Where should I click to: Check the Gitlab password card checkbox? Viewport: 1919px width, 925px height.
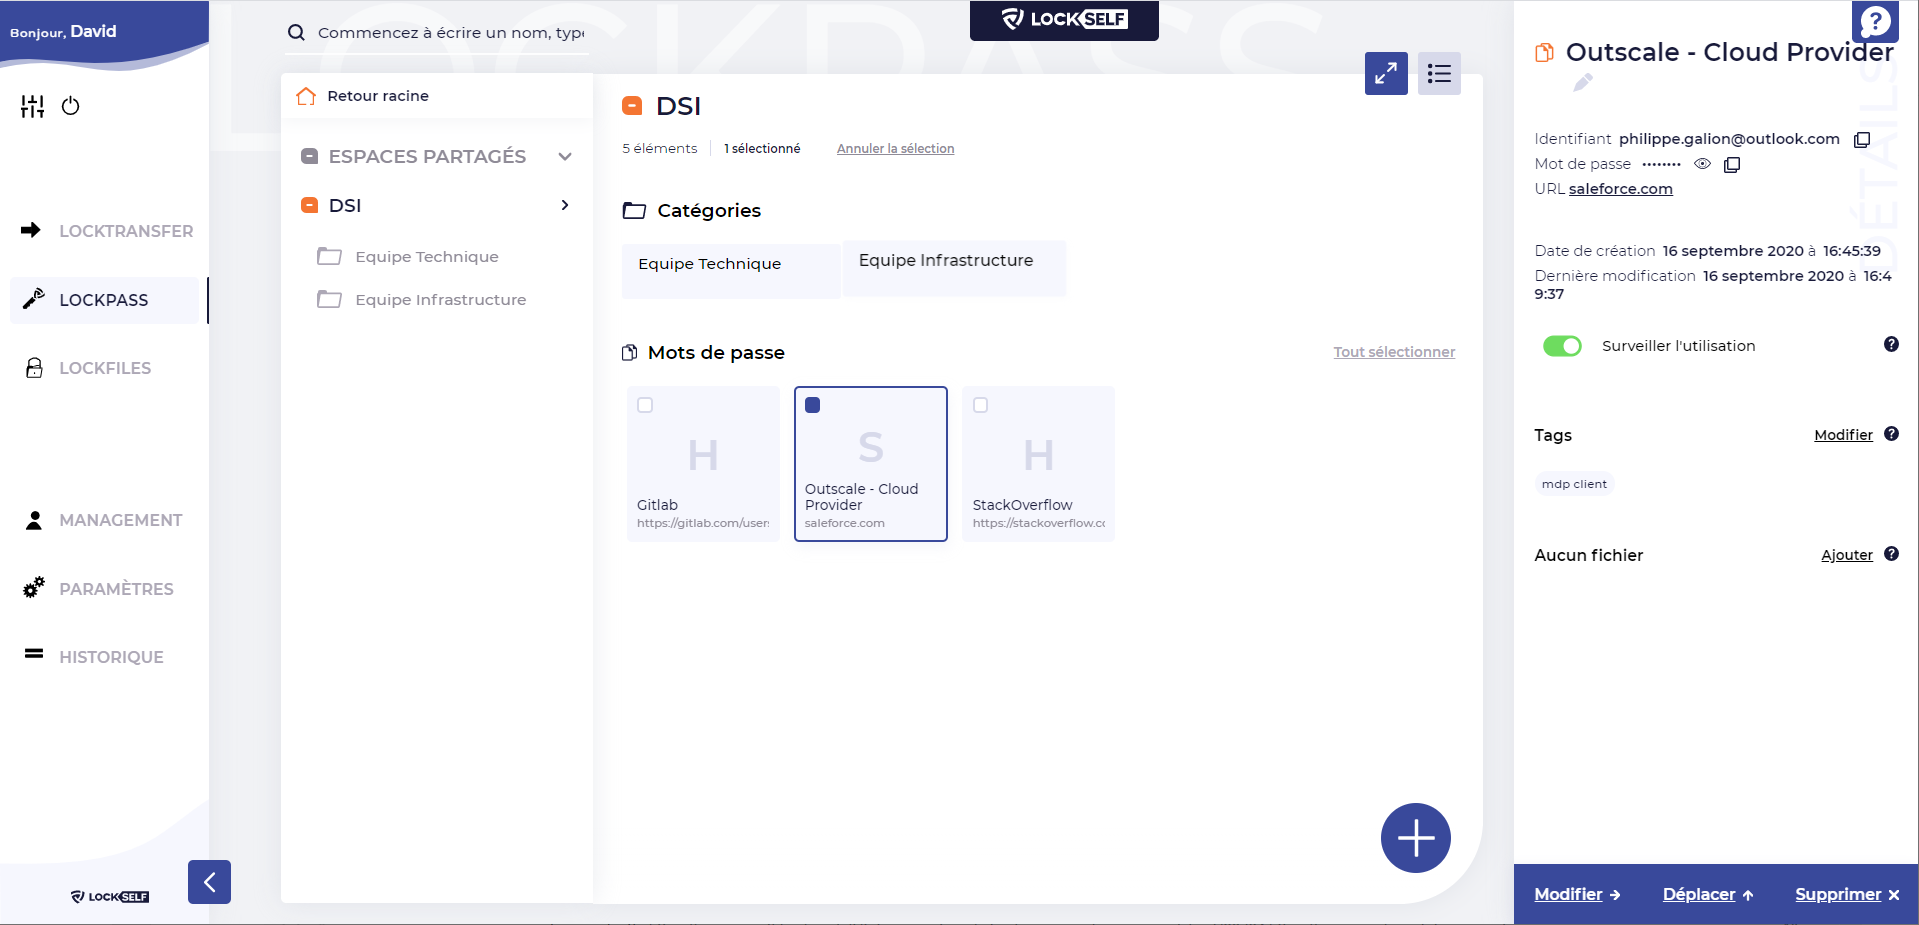(645, 405)
